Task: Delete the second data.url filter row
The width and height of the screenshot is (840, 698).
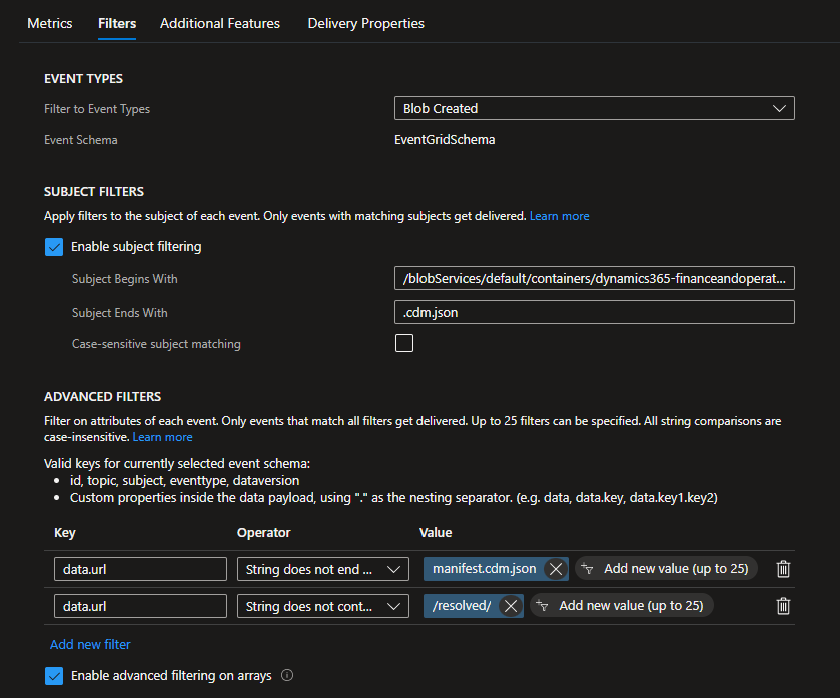Action: (x=783, y=605)
